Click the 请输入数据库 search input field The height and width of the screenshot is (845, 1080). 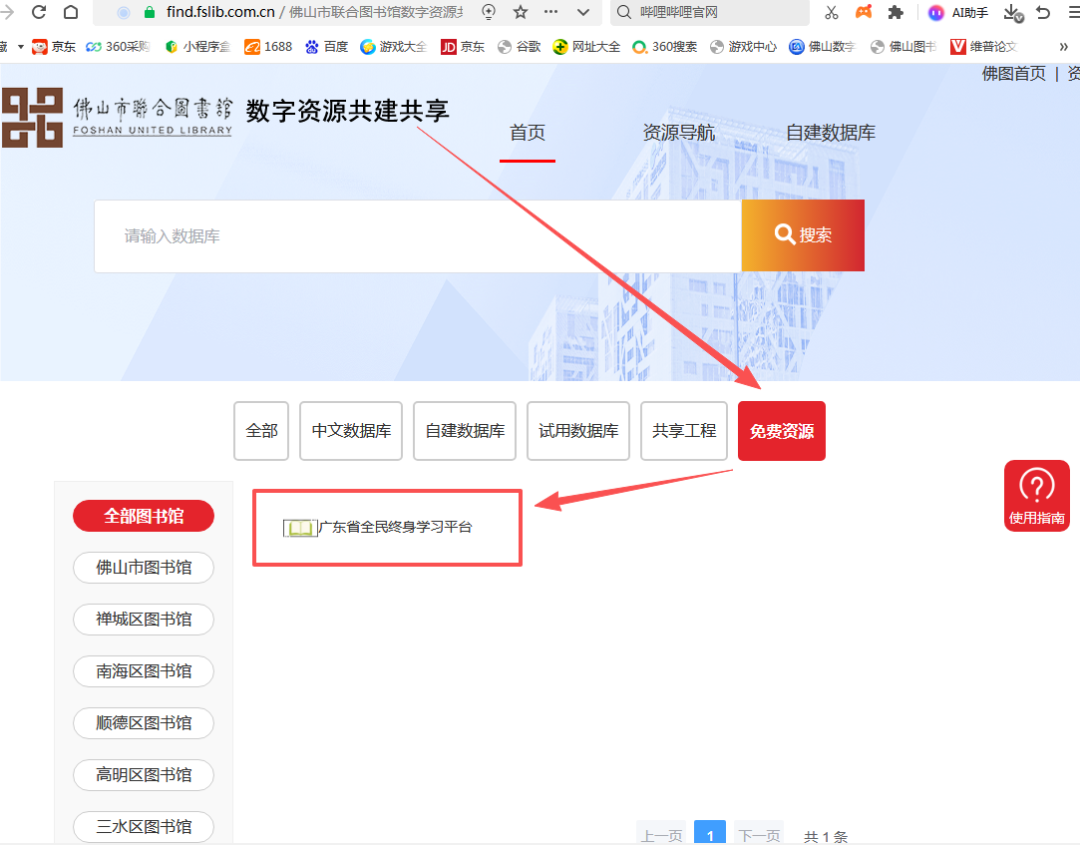[418, 236]
